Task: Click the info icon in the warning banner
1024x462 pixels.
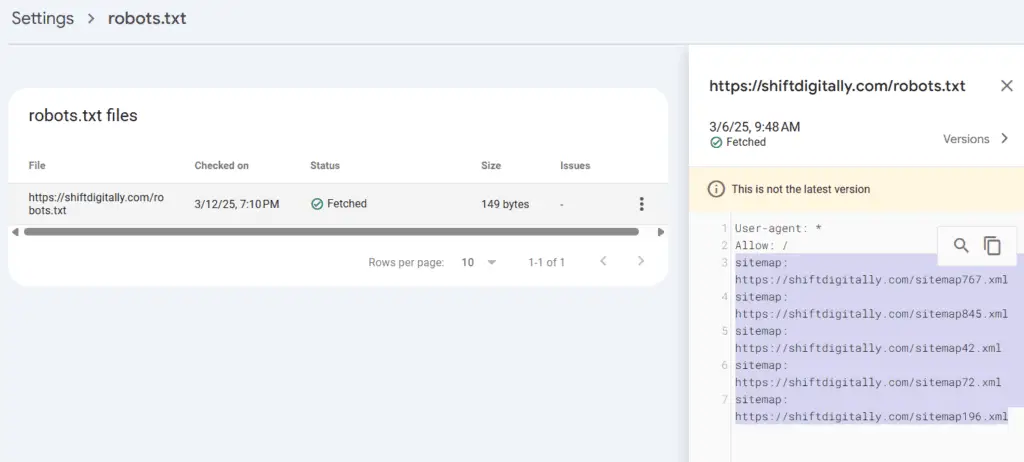Action: click(716, 189)
